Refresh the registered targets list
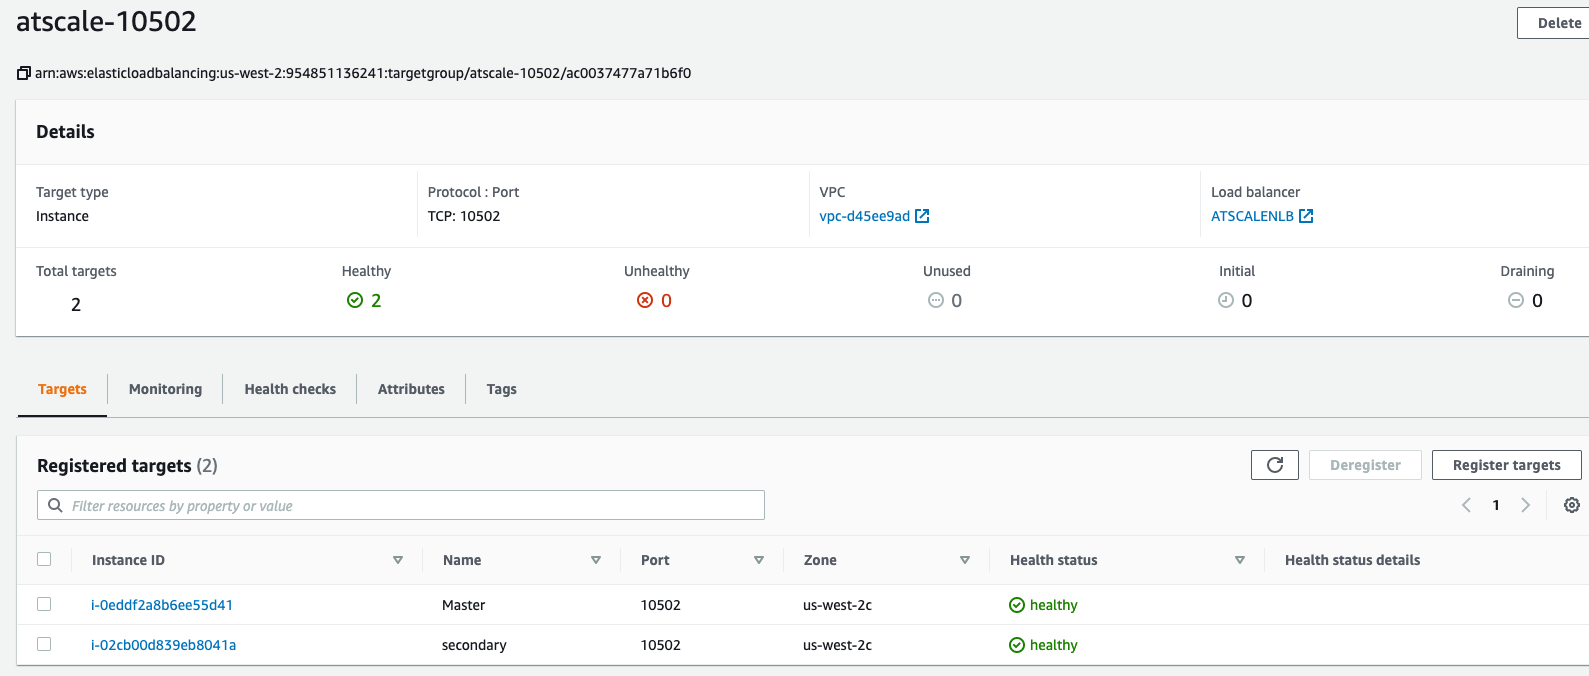Screen dimensions: 1589x676 [x=1275, y=465]
